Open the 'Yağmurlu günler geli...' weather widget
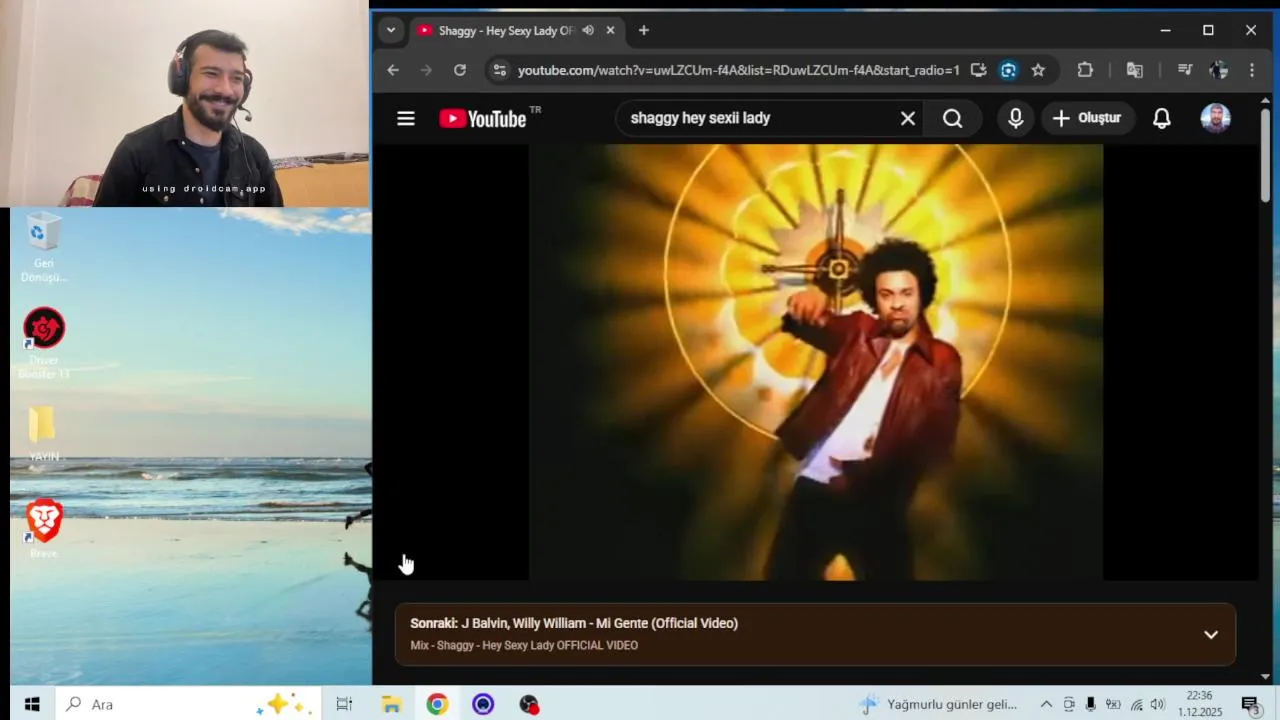 click(x=938, y=704)
